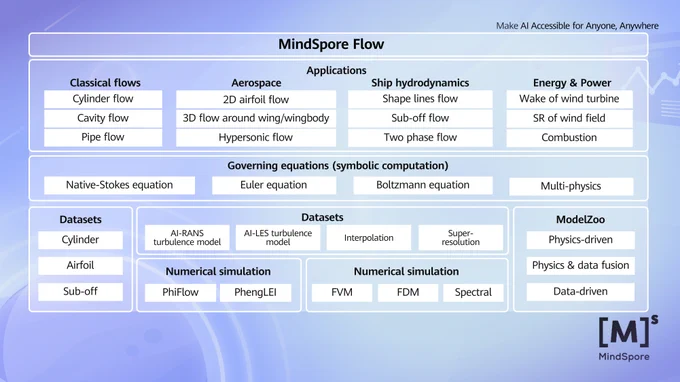The image size is (680, 382).
Task: Click the Pipe flow box
Action: (x=103, y=137)
